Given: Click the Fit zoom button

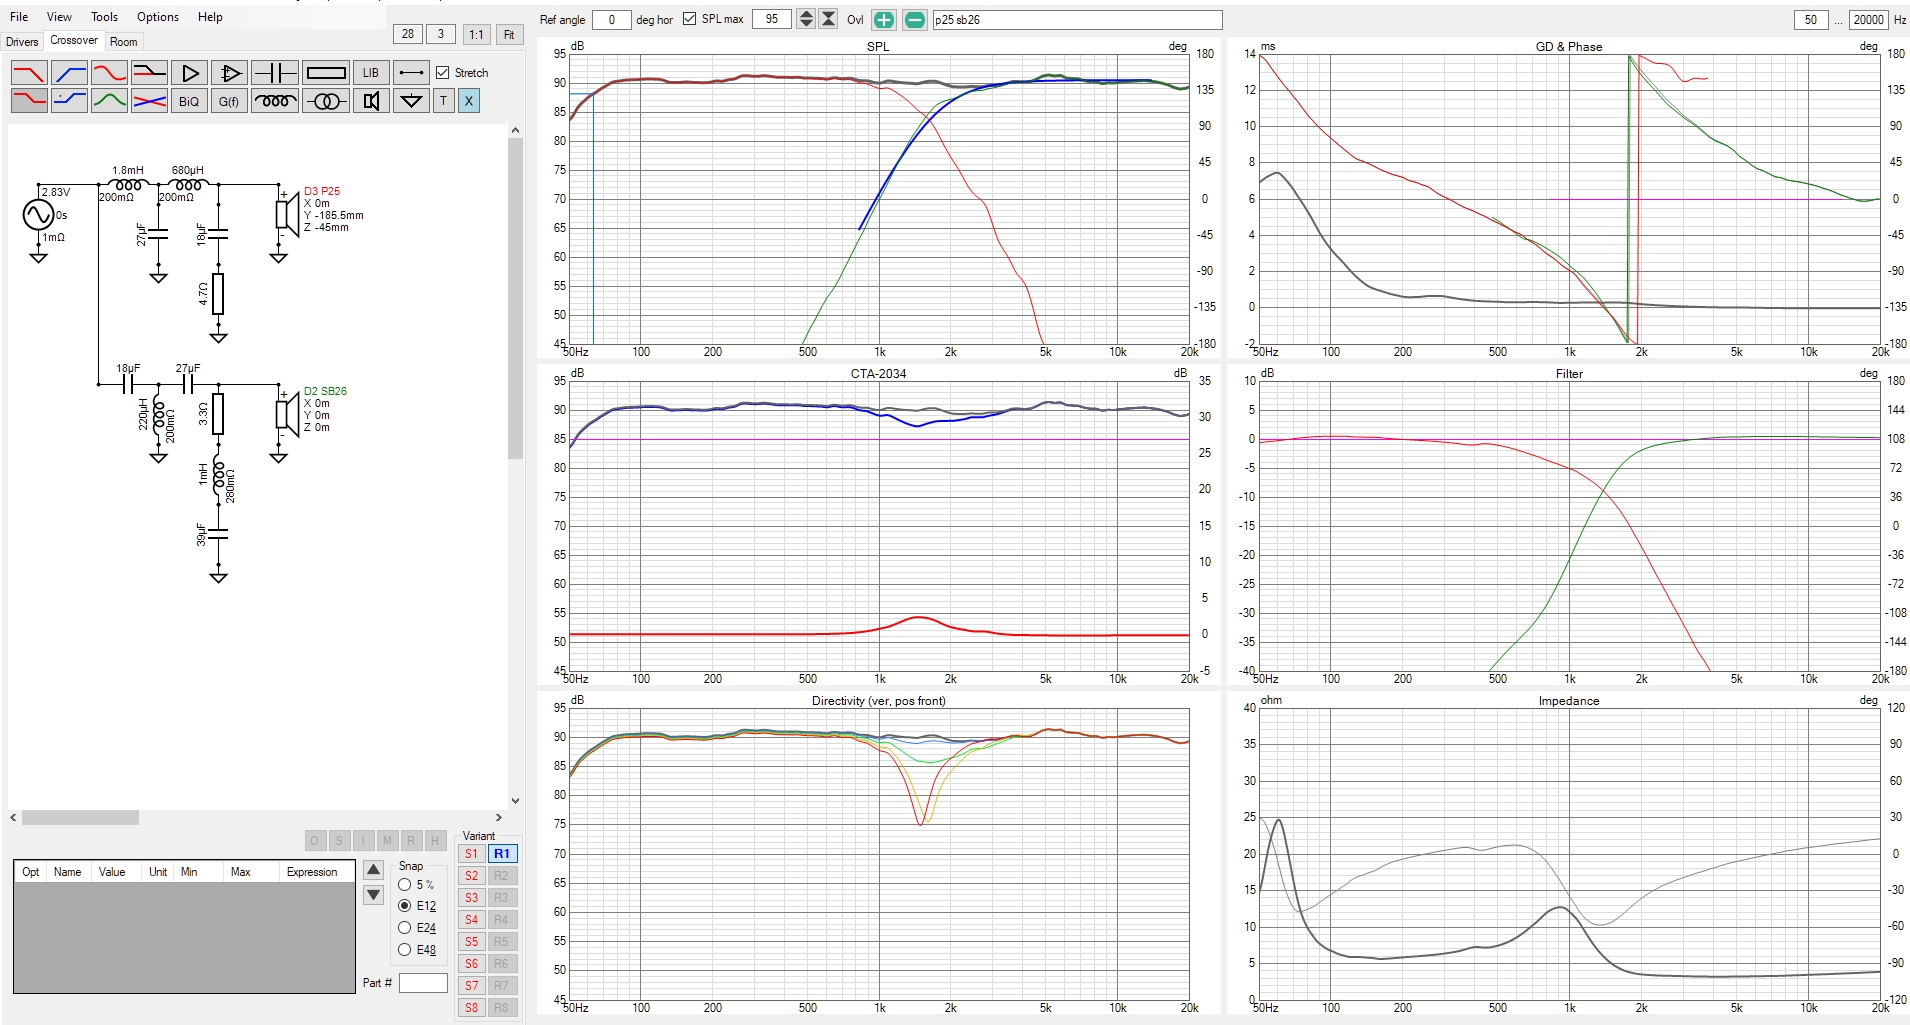Looking at the screenshot, I should coord(509,34).
